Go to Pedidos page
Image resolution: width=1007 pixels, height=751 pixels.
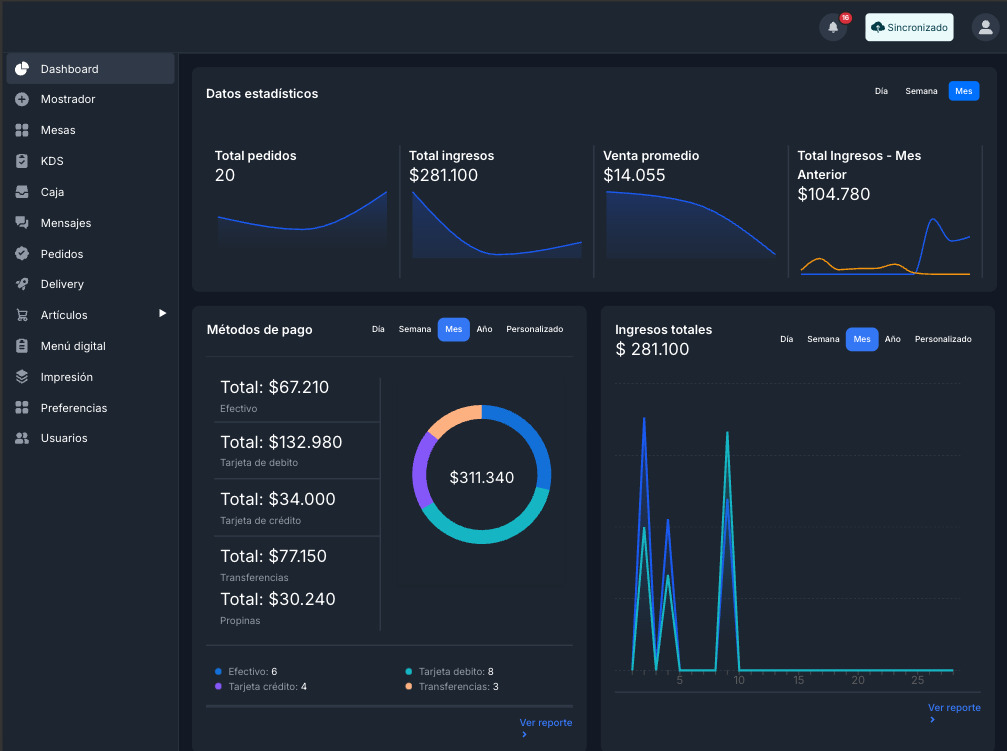click(x=91, y=253)
